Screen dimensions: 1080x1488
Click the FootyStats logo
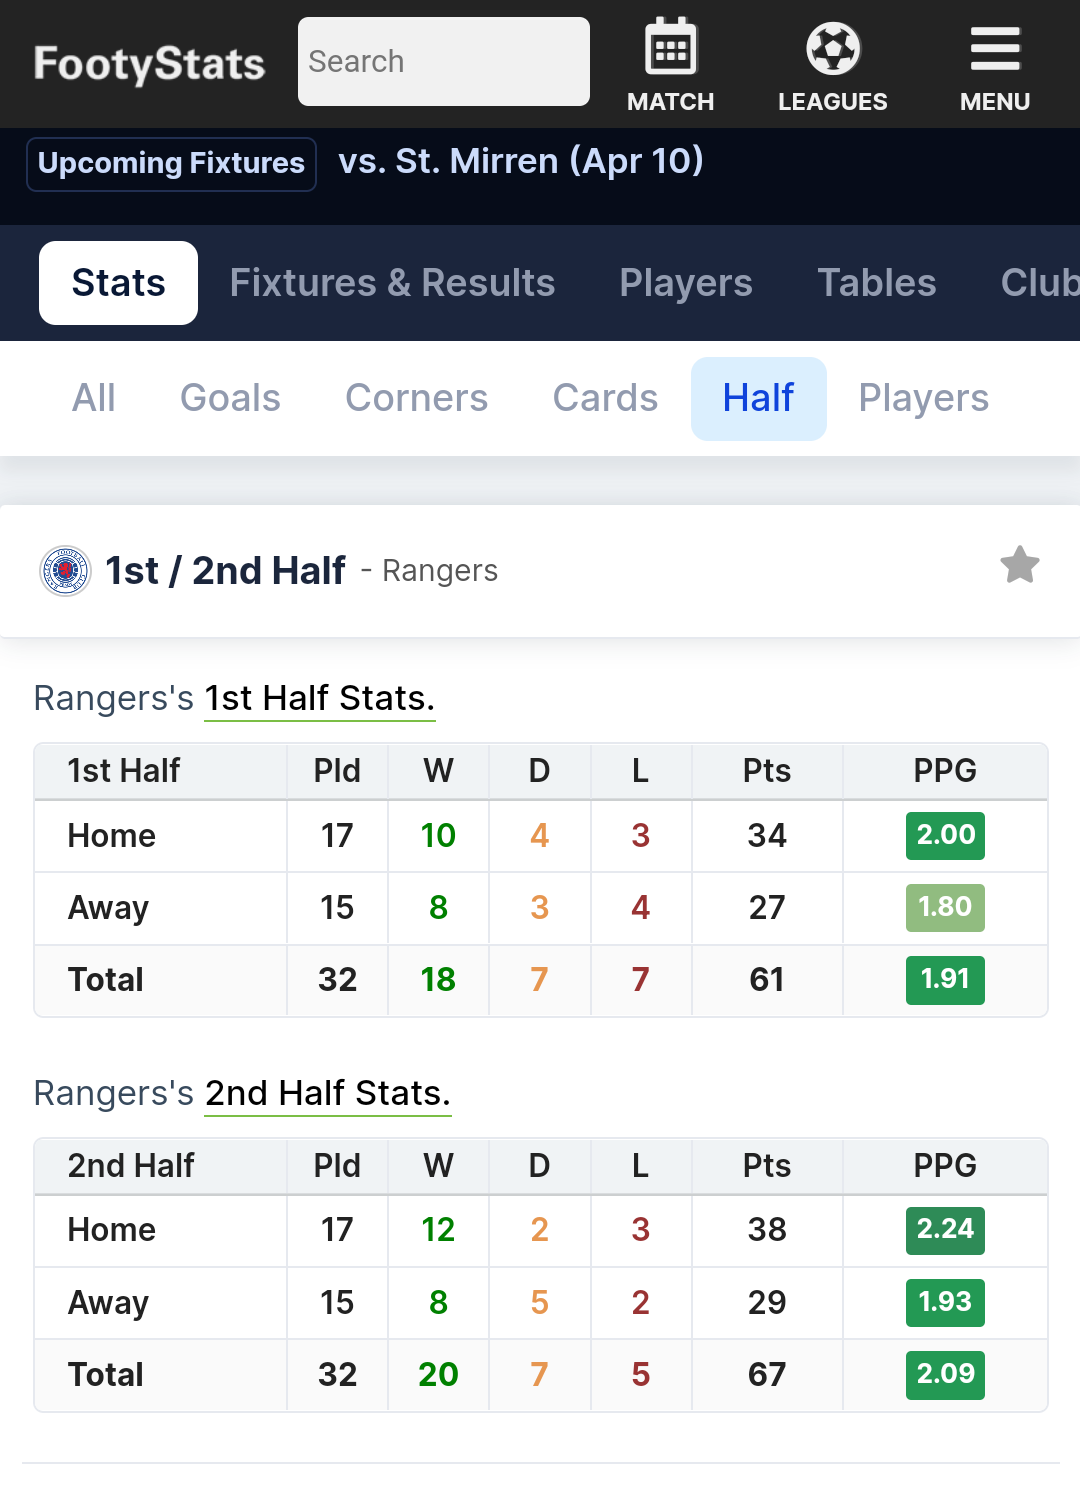click(149, 64)
